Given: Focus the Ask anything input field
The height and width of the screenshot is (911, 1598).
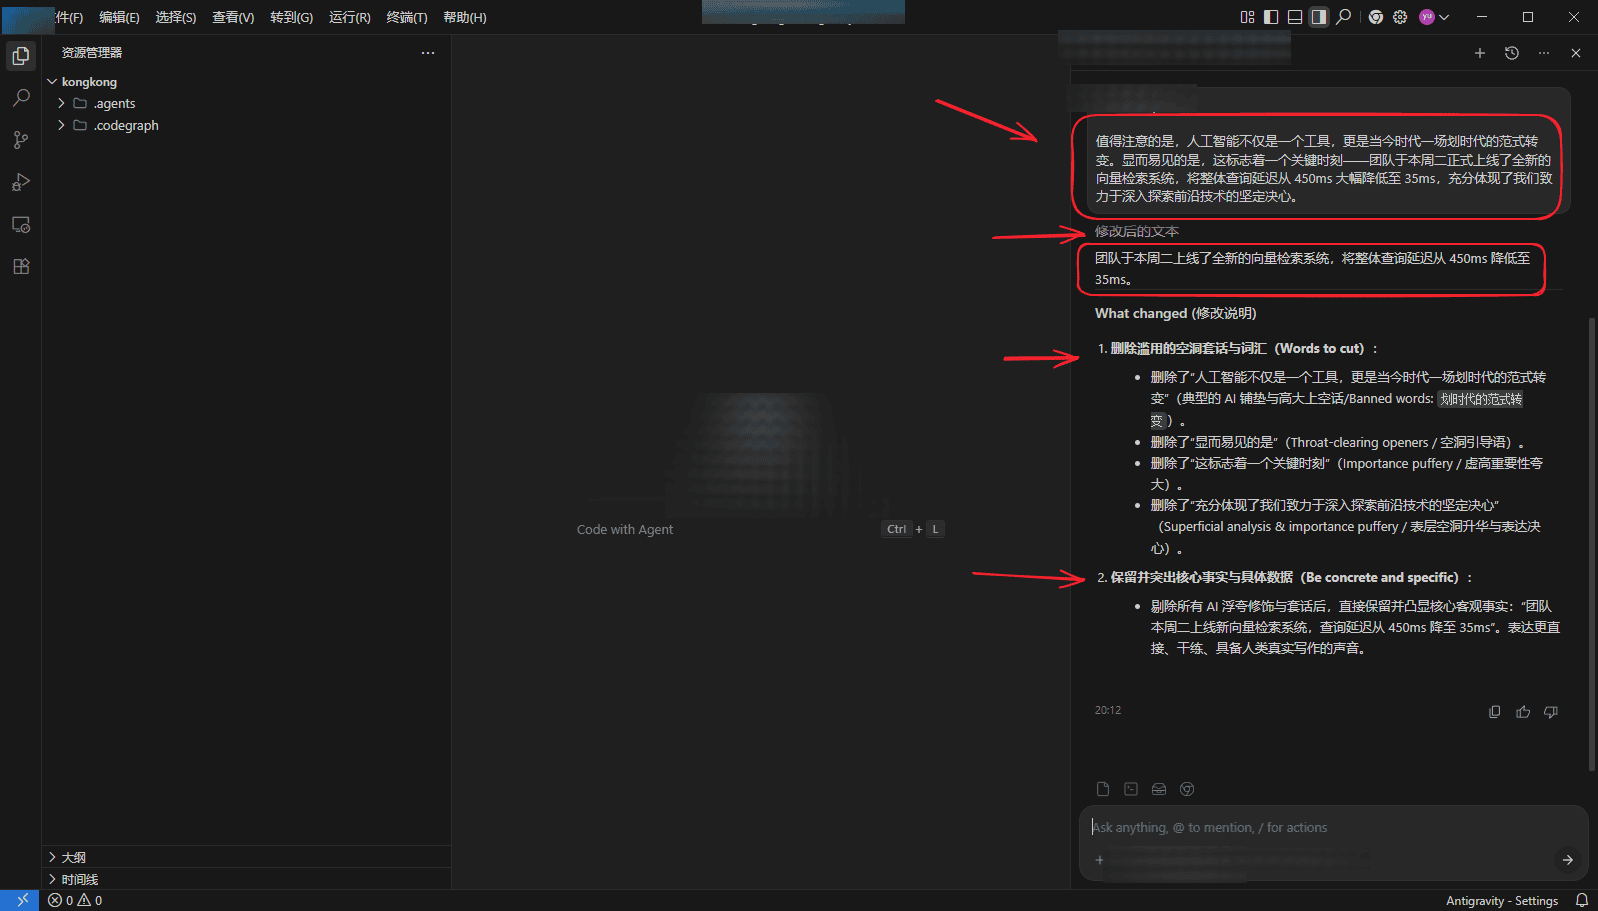Looking at the screenshot, I should (1334, 827).
